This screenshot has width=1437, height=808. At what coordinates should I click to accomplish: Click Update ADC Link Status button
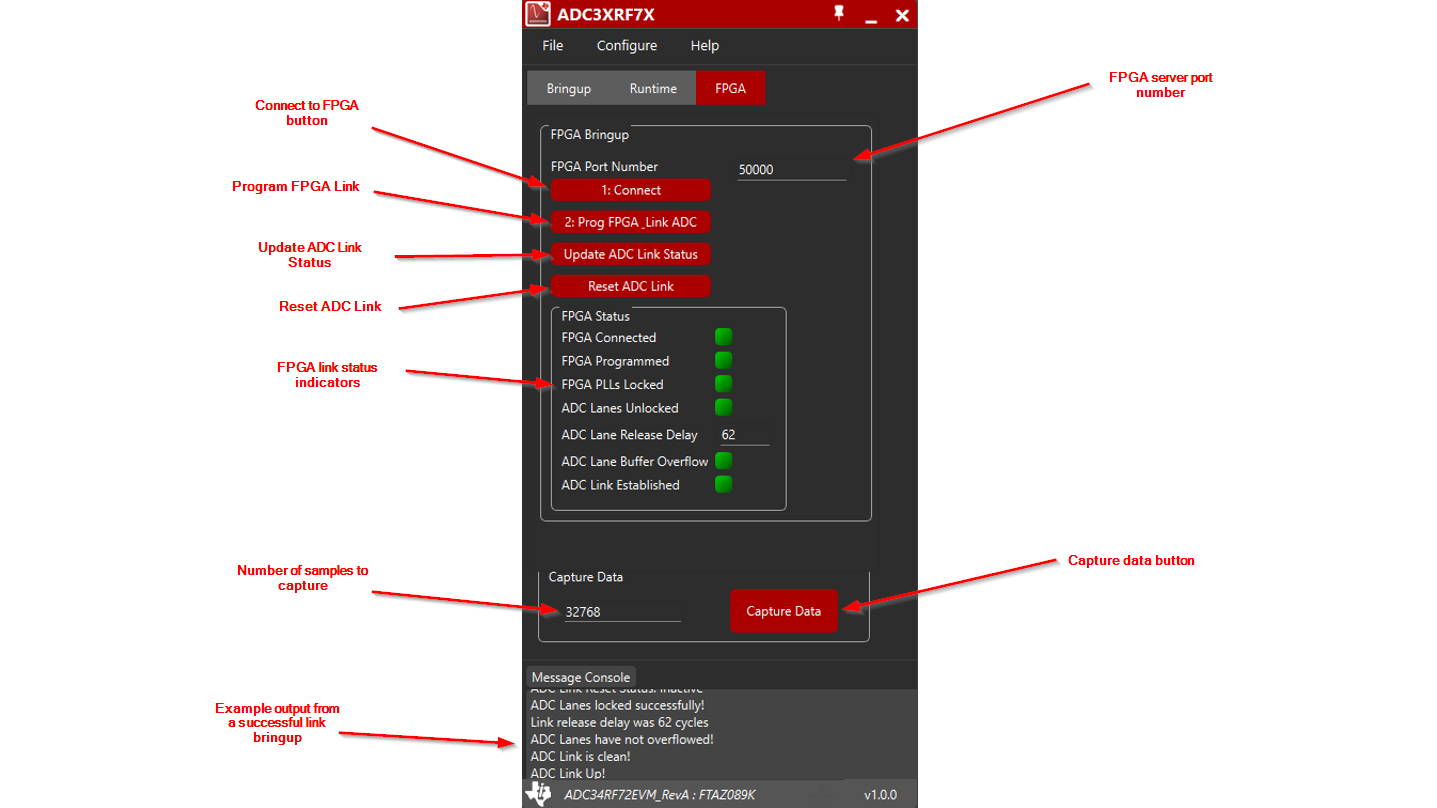[630, 254]
